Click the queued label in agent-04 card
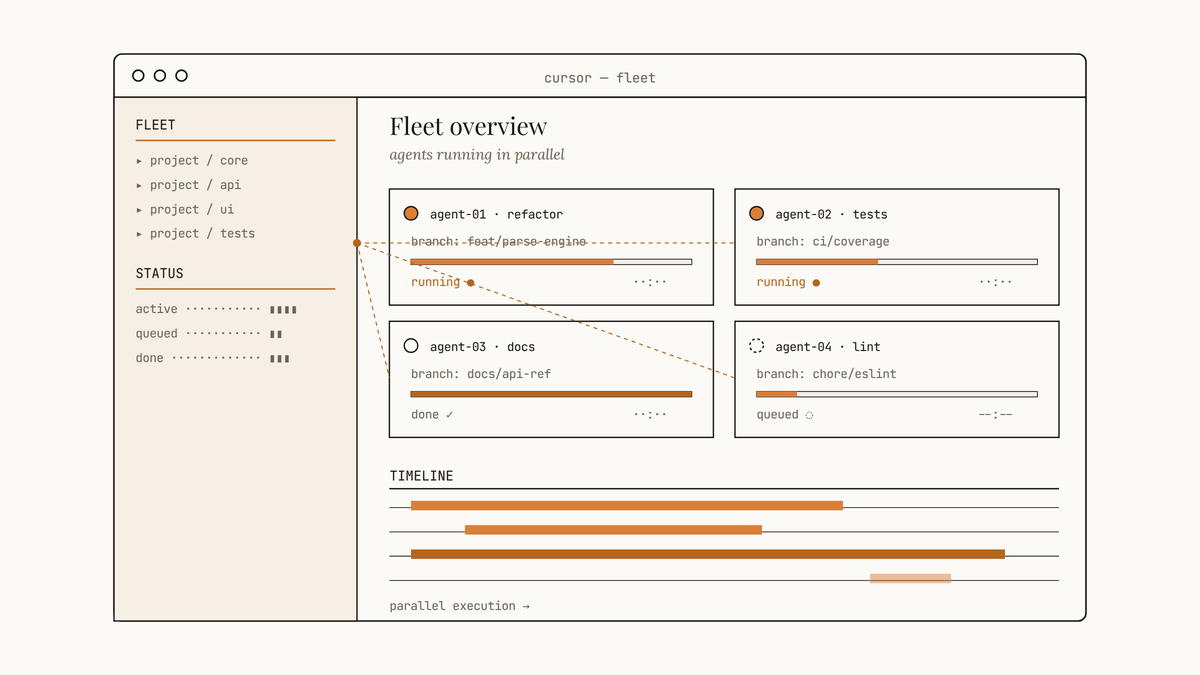 778,415
